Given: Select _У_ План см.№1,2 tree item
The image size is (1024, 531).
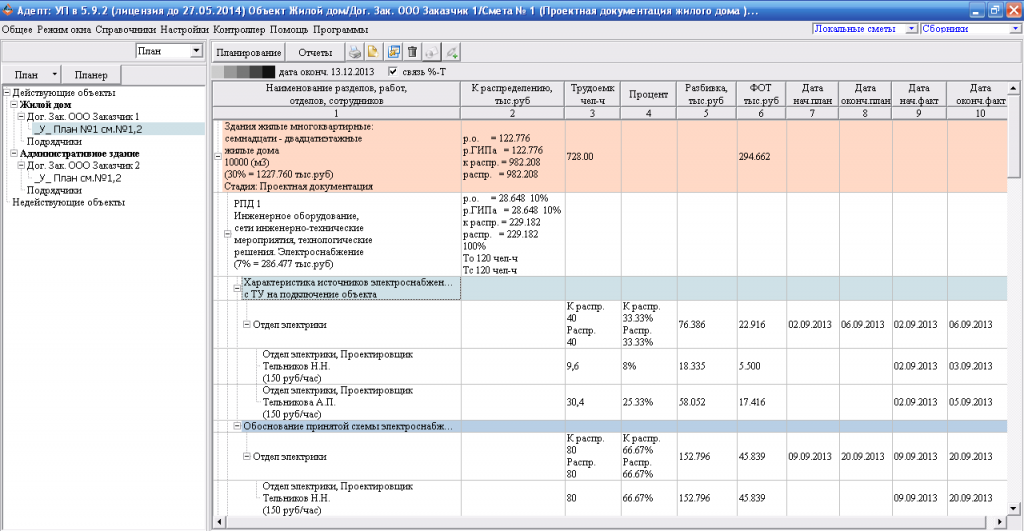Looking at the screenshot, I should pos(78,178).
